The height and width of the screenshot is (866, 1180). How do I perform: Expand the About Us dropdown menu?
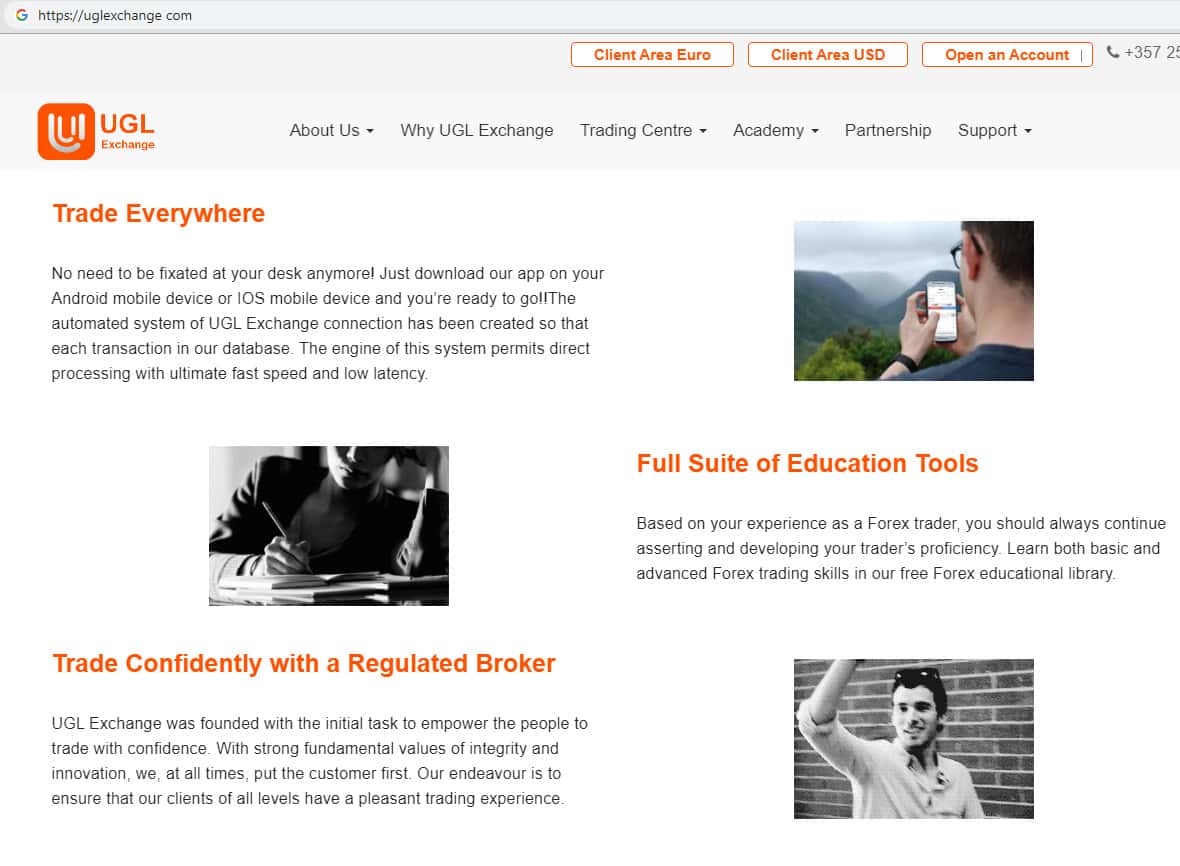(x=331, y=130)
